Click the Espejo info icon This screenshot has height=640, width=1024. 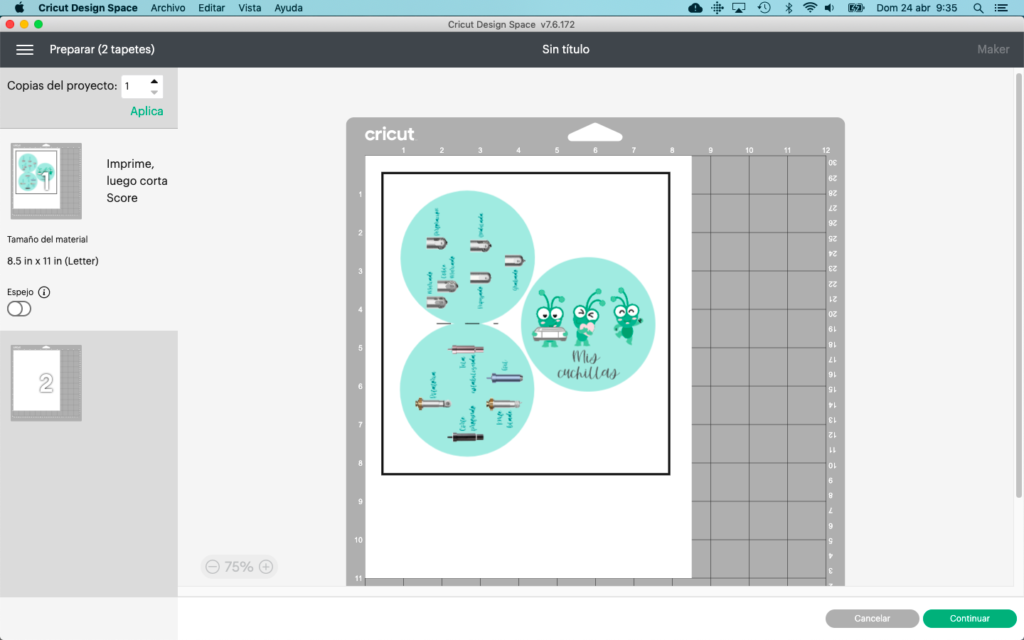tap(44, 292)
